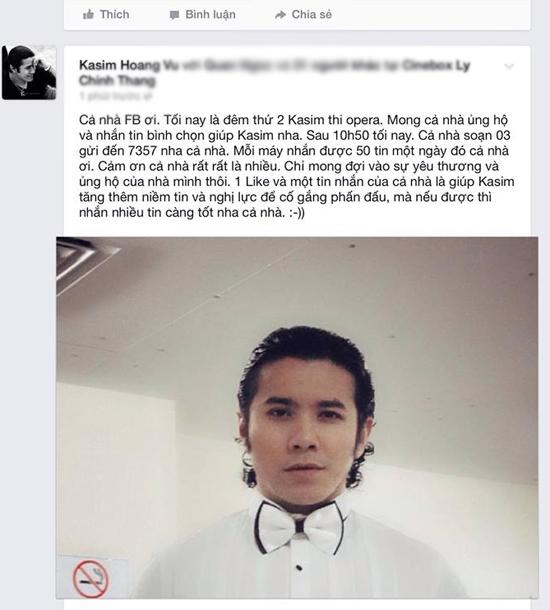Share the post using 'Chia sẻ' text
The image size is (550, 610).
(312, 14)
